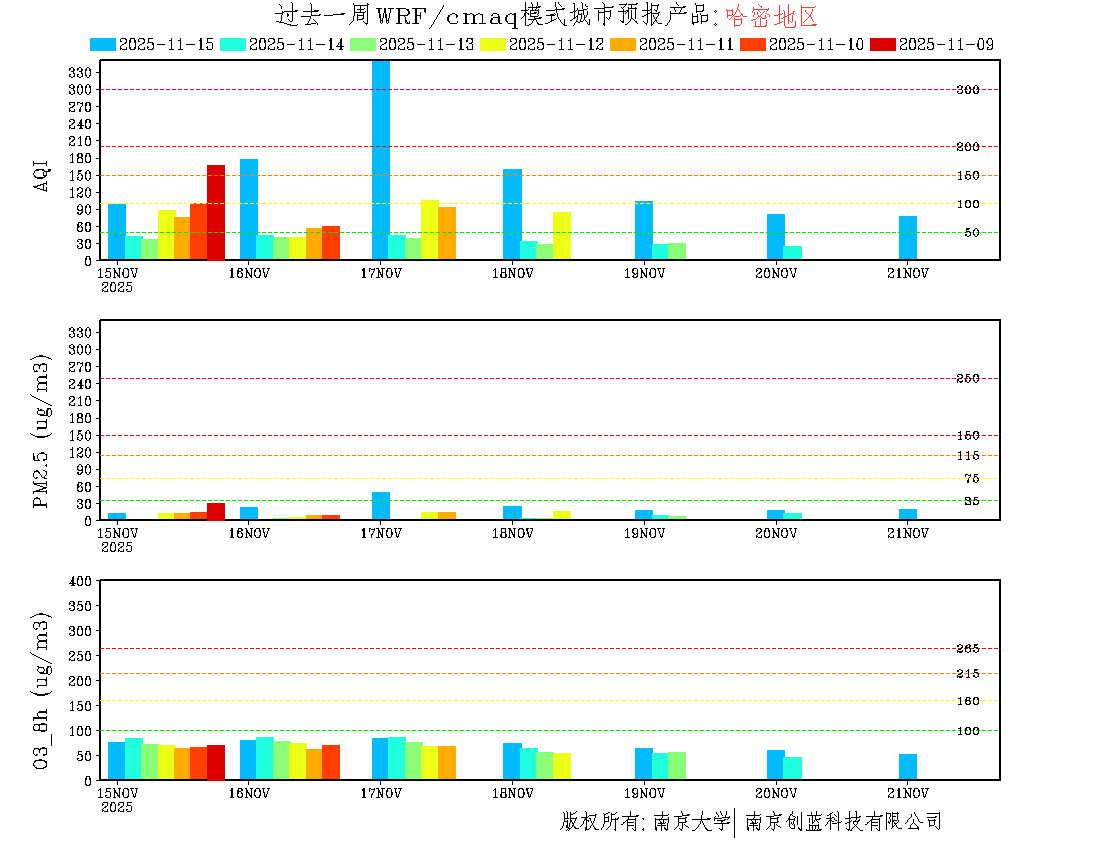Click the orange 2025-11-11 legend swatch

click(x=623, y=44)
